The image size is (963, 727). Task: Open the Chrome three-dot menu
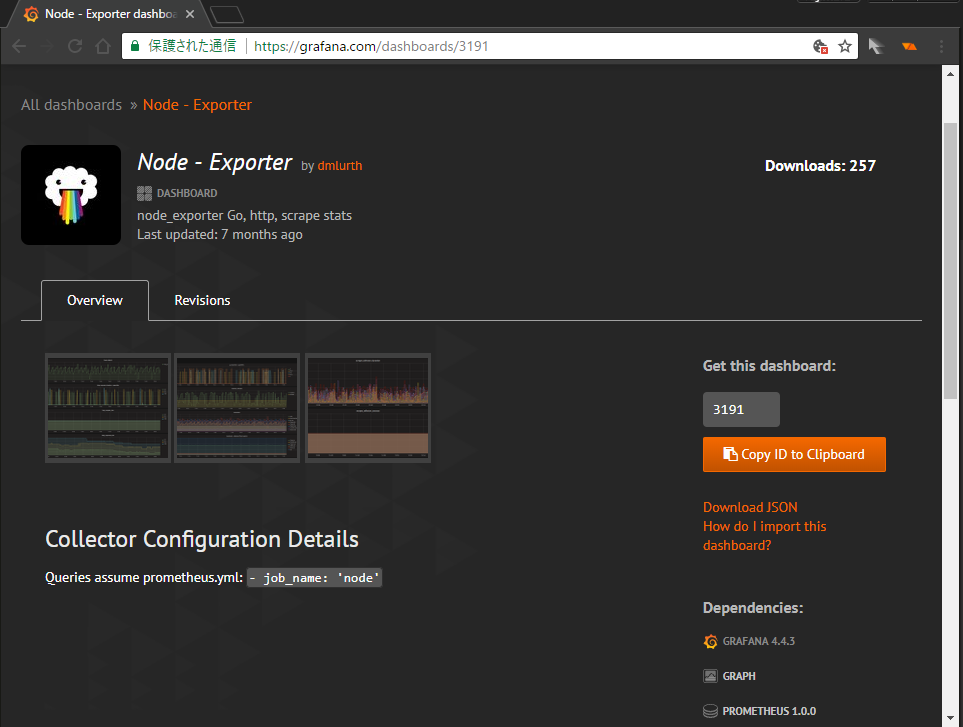[x=942, y=46]
